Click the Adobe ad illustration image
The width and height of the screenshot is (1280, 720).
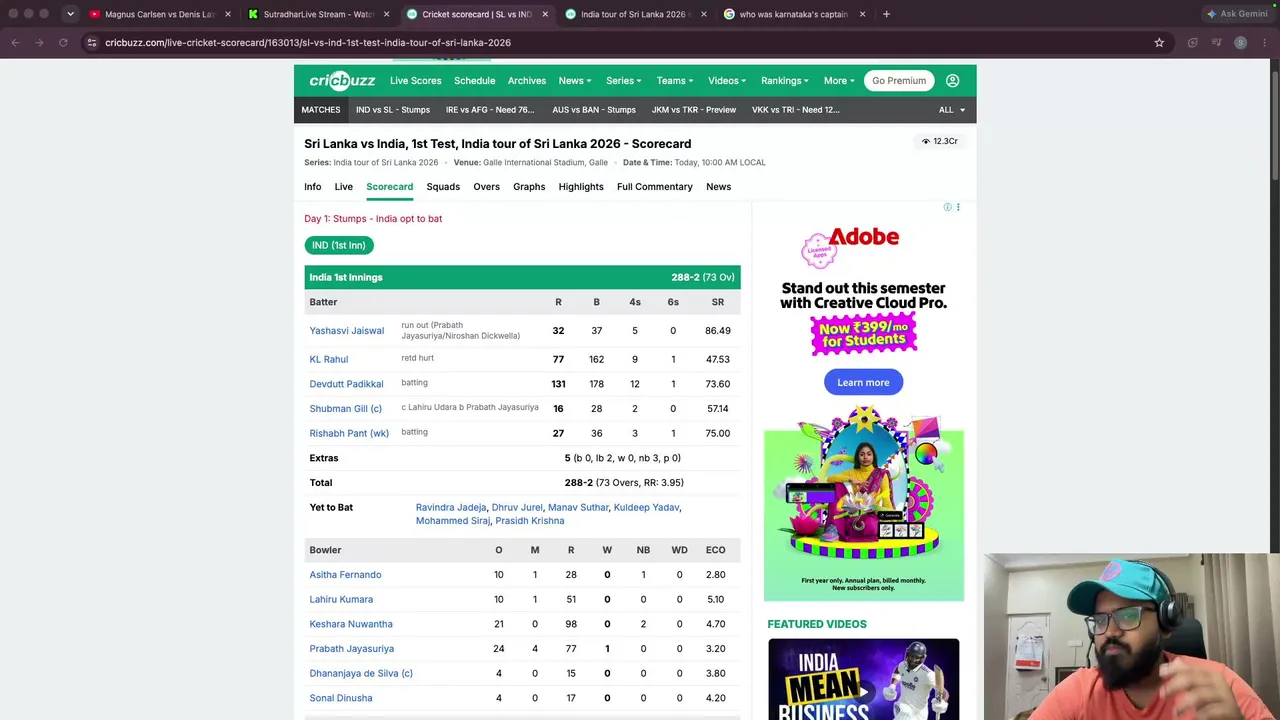pos(864,486)
